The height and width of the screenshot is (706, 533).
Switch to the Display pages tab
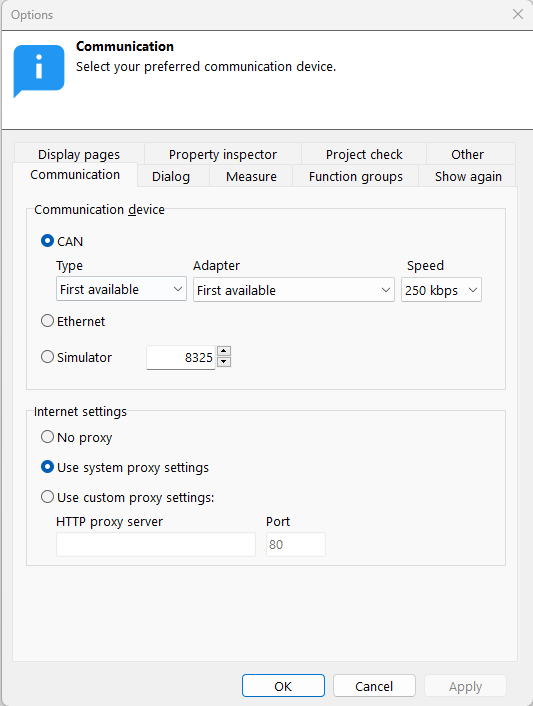[79, 154]
